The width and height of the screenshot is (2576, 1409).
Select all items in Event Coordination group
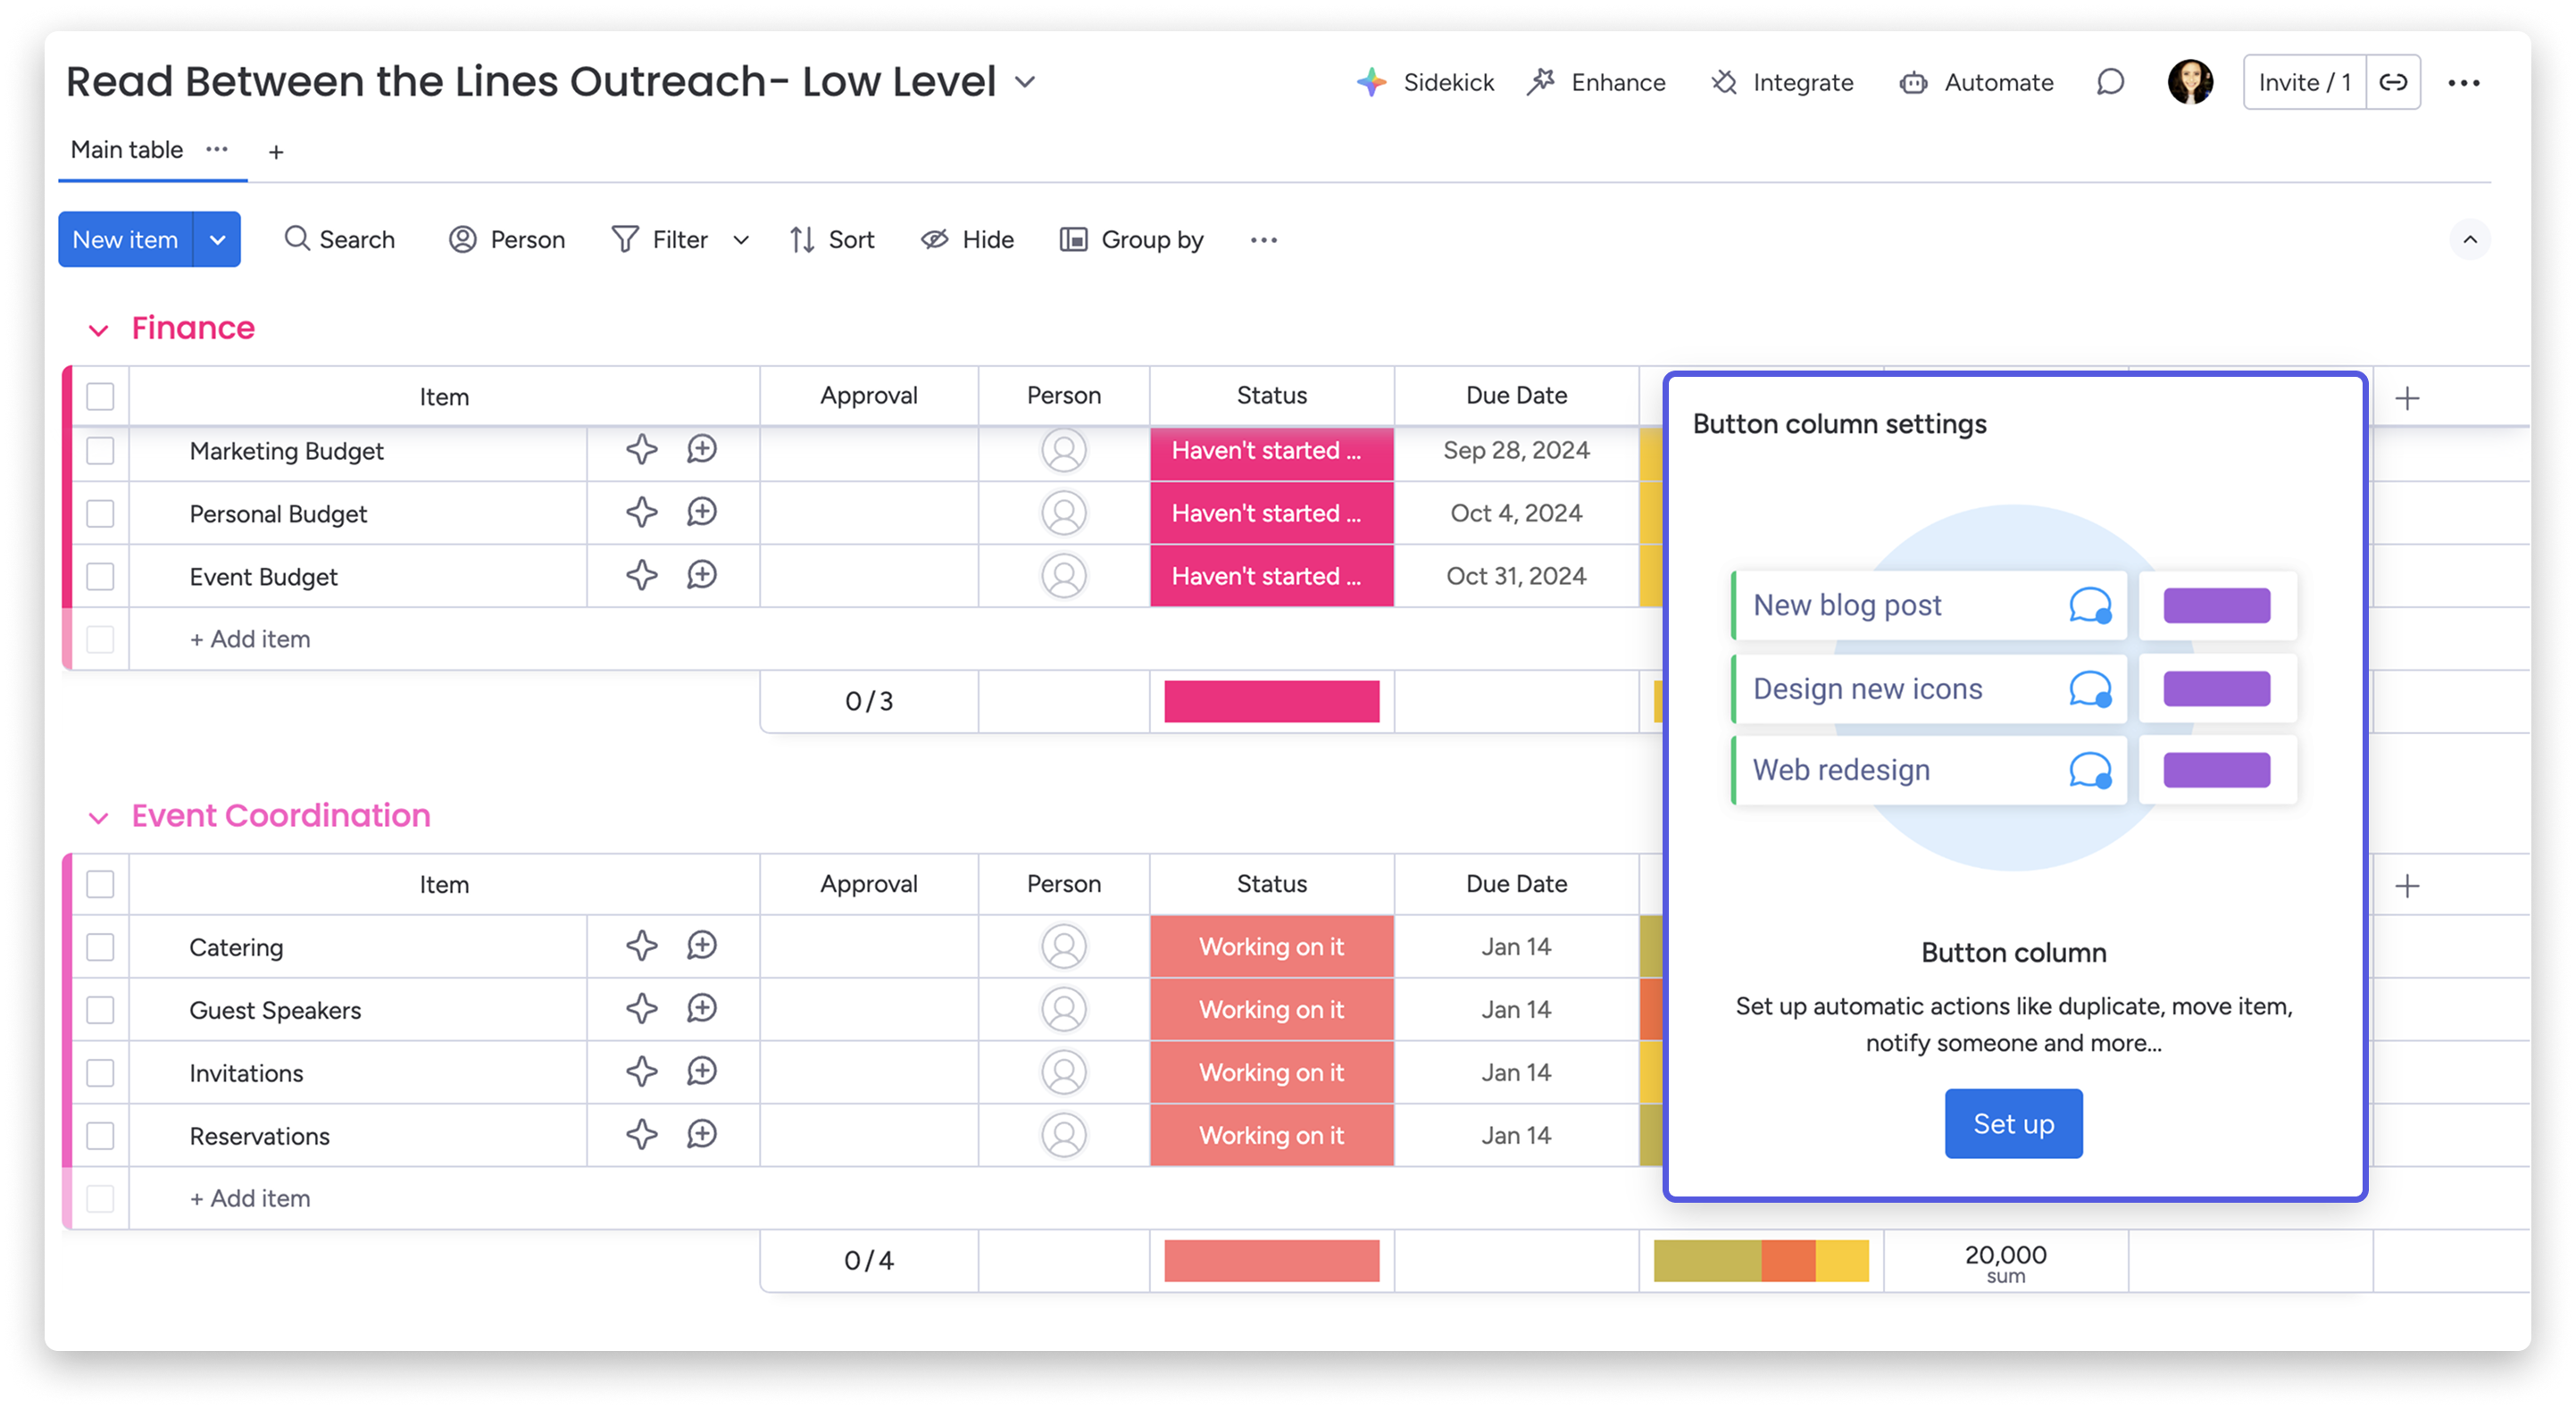tap(100, 884)
